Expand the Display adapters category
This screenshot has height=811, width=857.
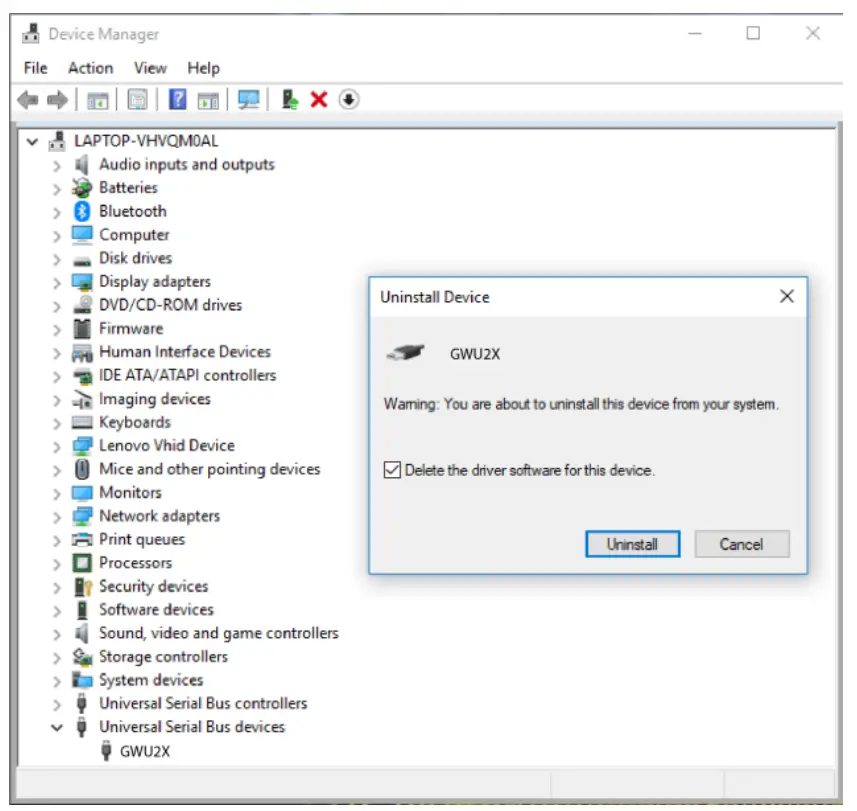pos(57,281)
